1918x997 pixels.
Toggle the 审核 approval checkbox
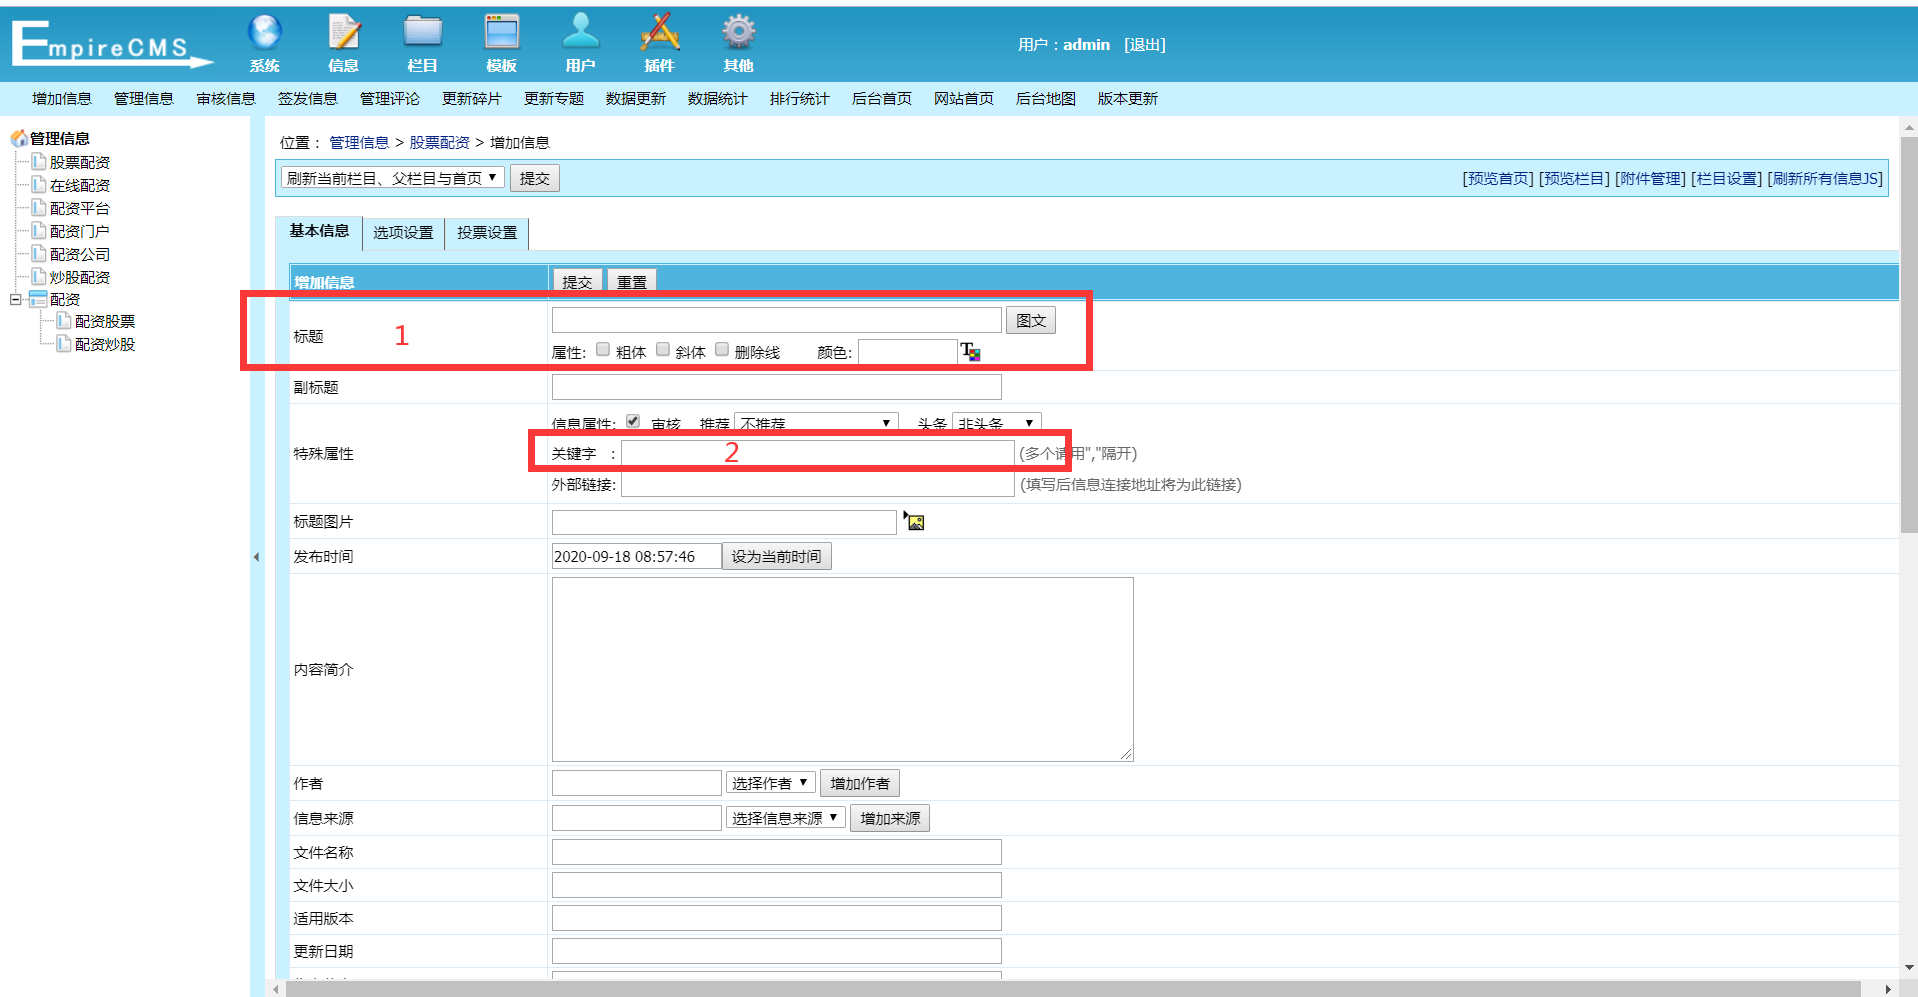(633, 421)
